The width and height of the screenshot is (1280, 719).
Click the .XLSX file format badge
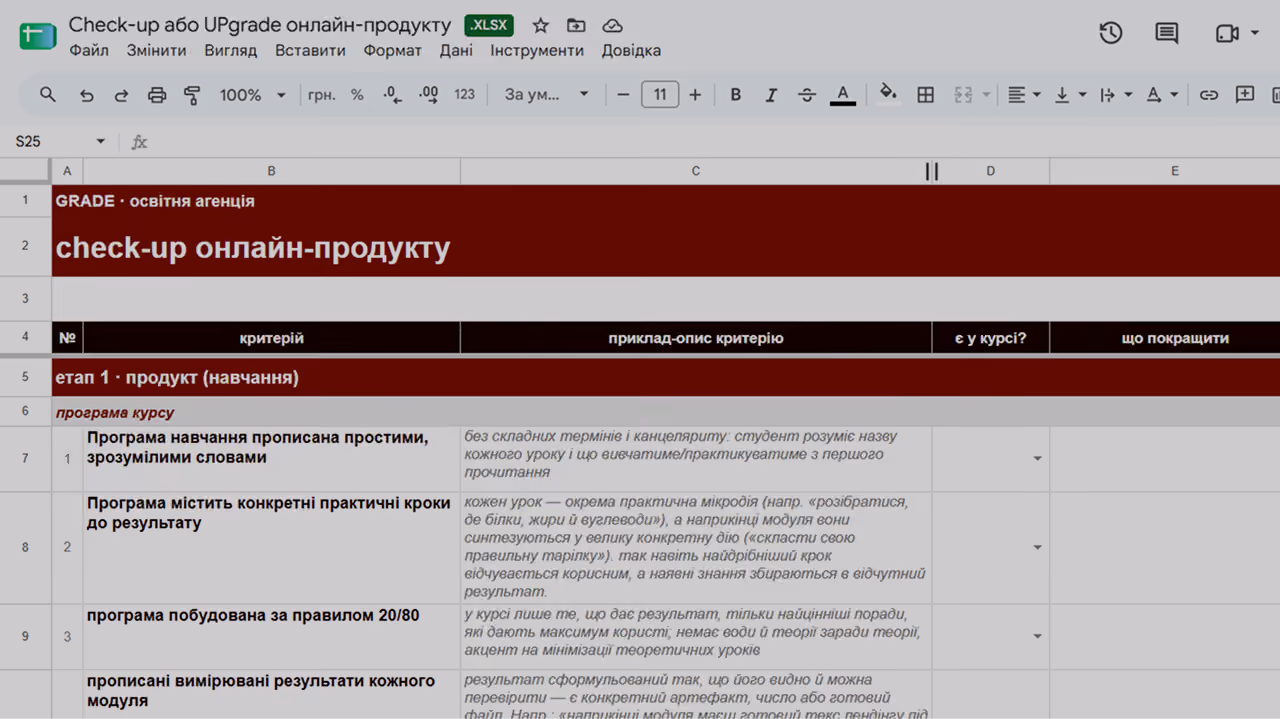click(x=489, y=26)
